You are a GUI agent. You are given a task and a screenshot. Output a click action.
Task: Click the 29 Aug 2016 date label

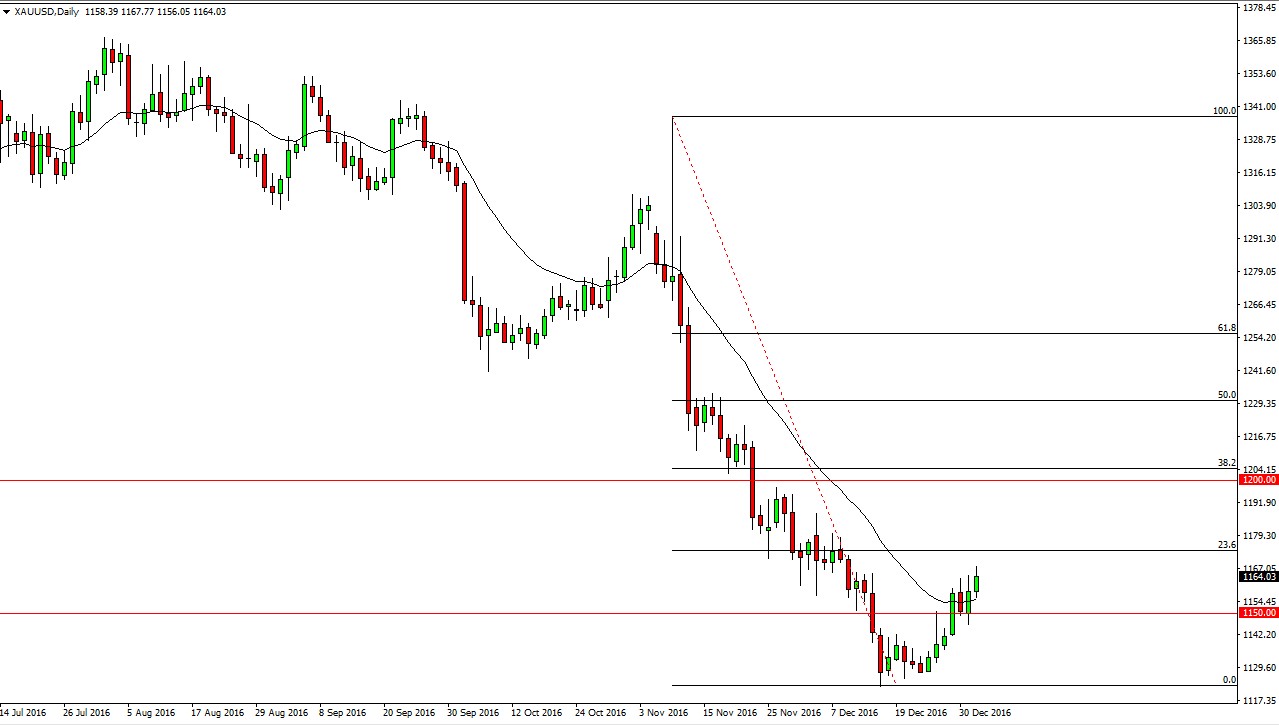tap(281, 713)
